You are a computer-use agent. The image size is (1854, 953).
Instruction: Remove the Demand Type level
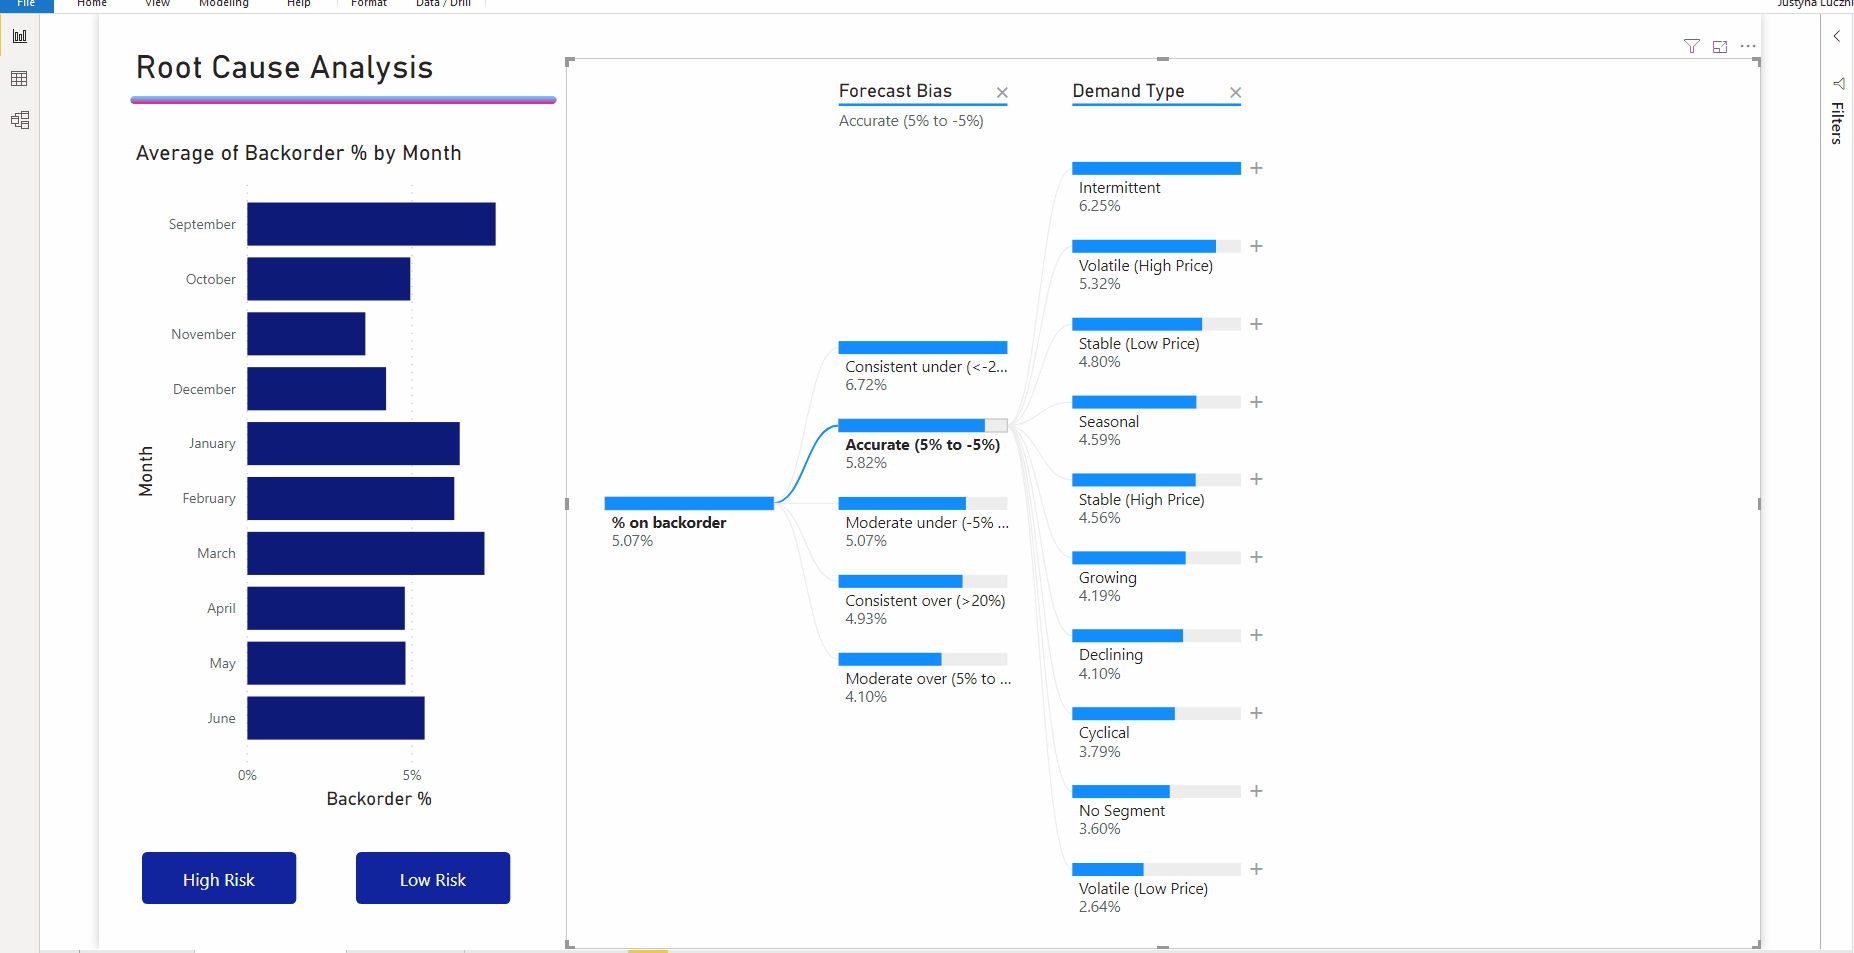(x=1235, y=92)
